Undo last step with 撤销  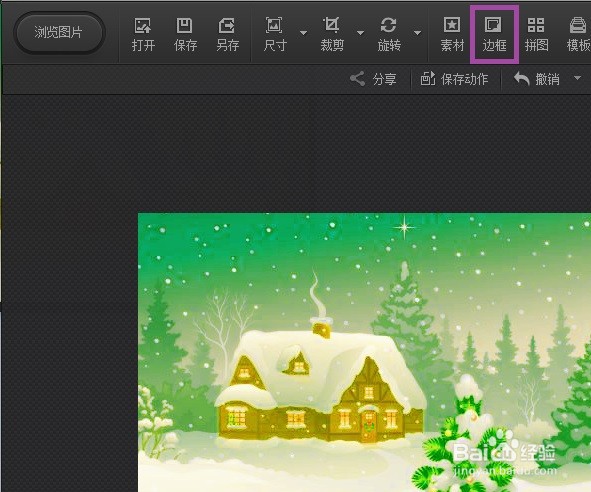click(x=537, y=79)
